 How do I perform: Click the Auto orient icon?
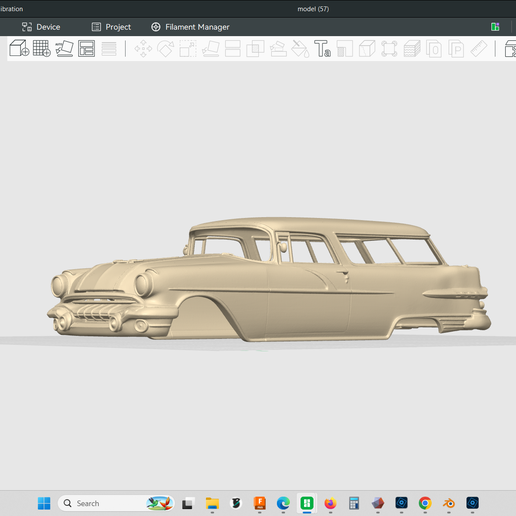click(x=64, y=48)
